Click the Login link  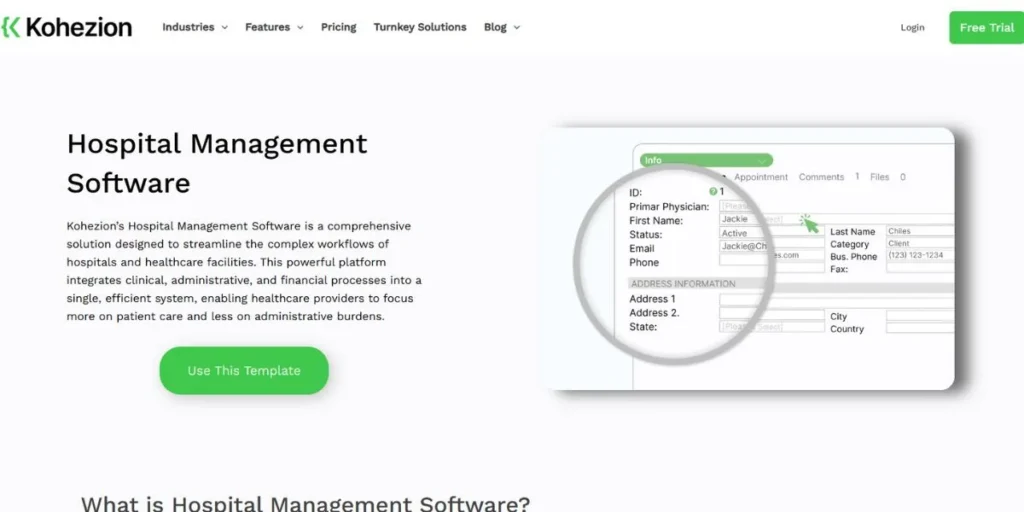point(912,27)
